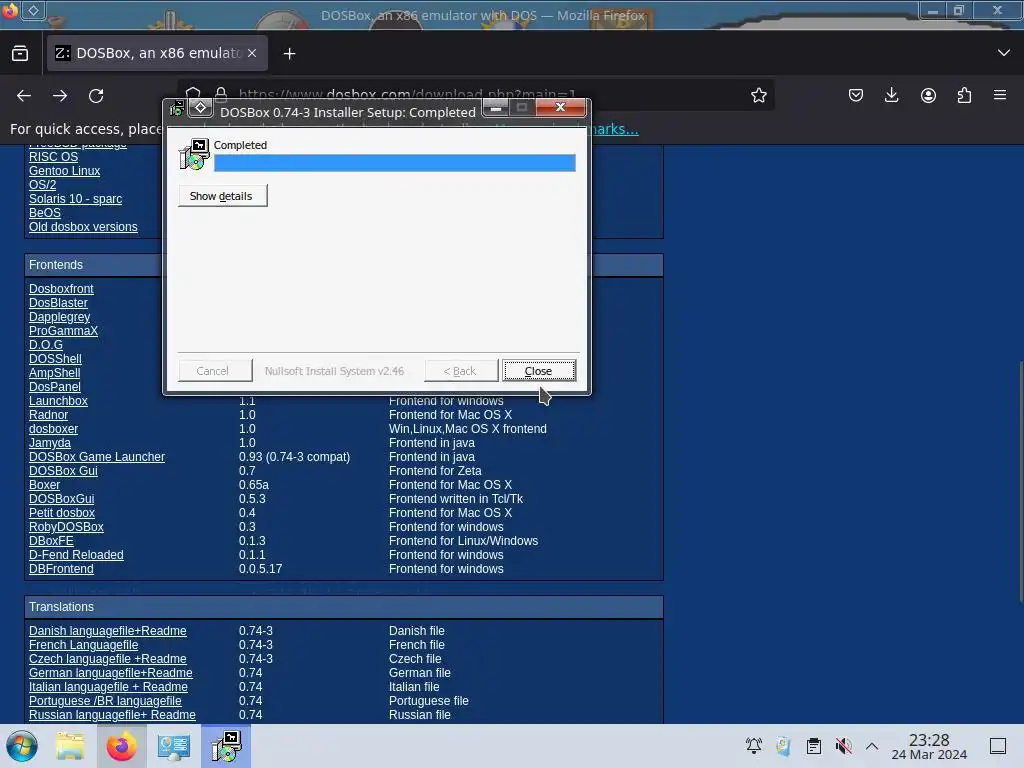Open the Boxer frontend link
Viewport: 1024px width, 768px height.
point(44,485)
